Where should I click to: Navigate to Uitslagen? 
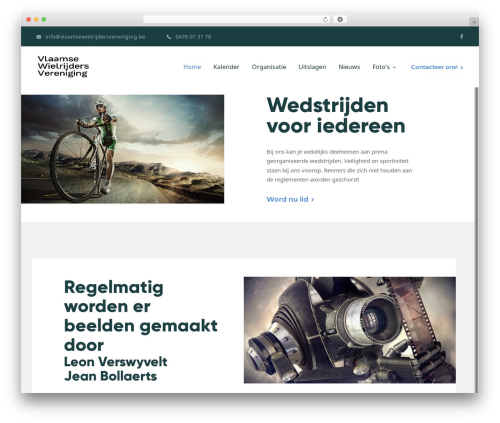coord(312,67)
